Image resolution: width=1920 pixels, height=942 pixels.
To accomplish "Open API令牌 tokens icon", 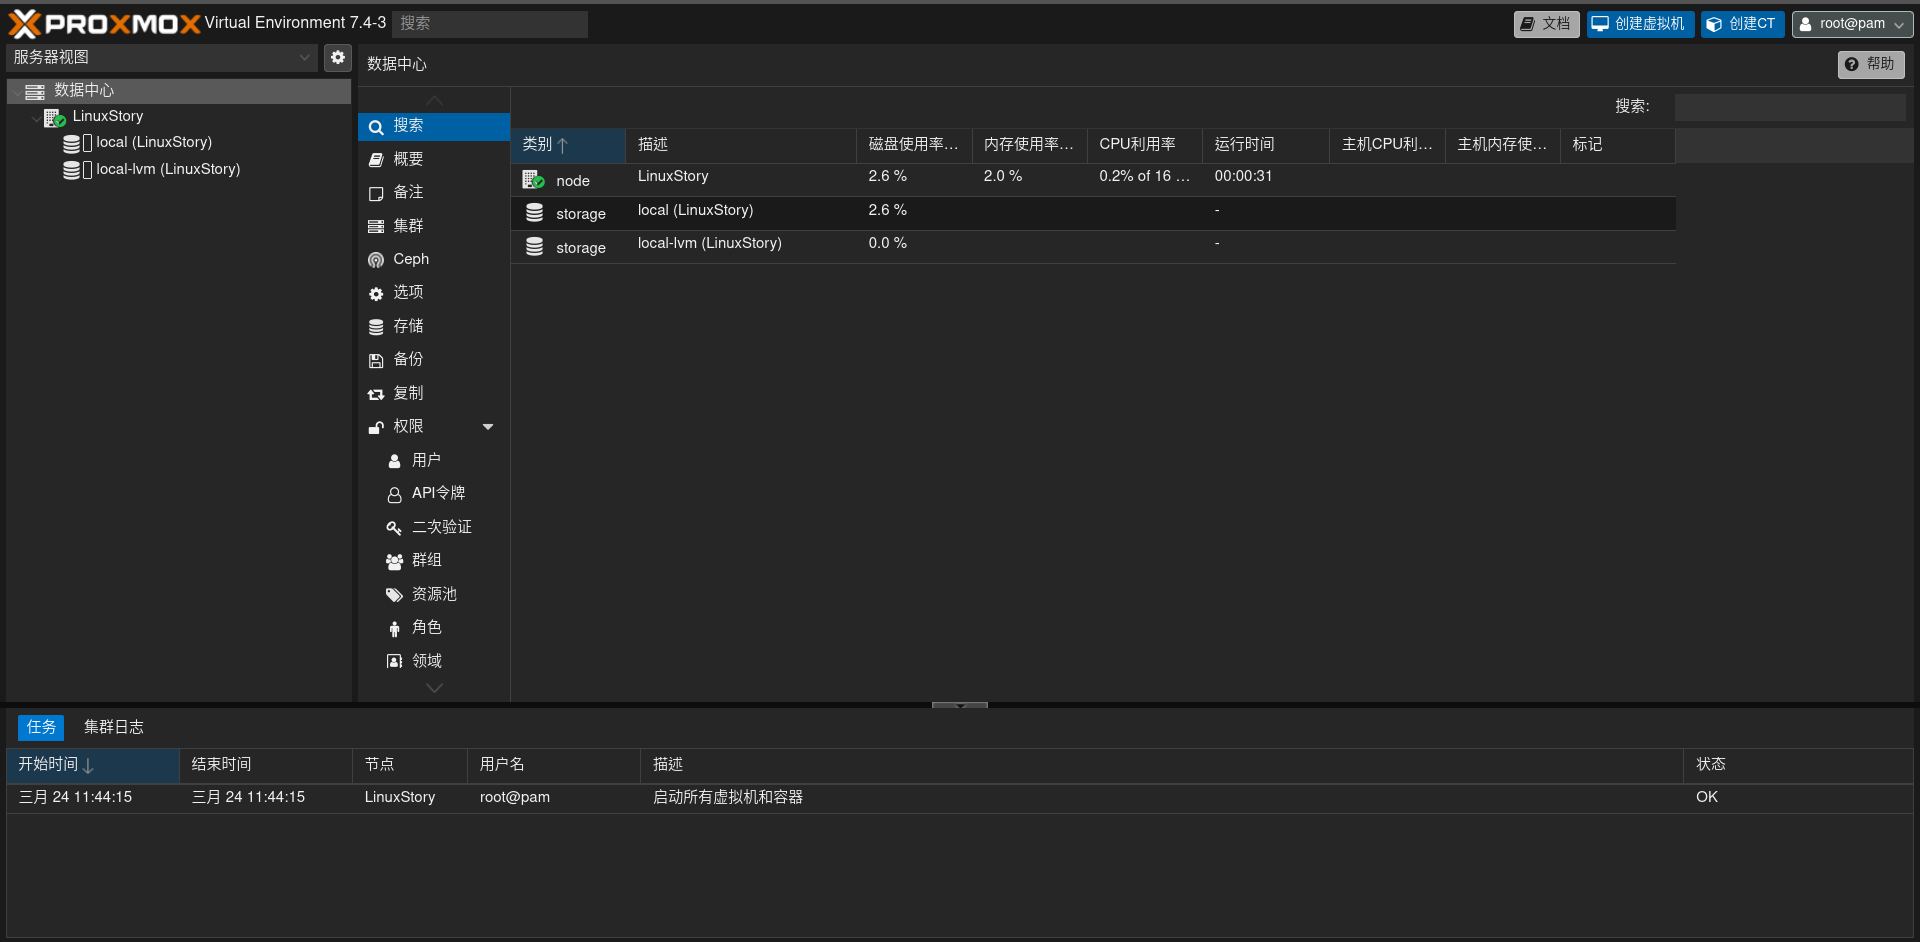I will (395, 494).
